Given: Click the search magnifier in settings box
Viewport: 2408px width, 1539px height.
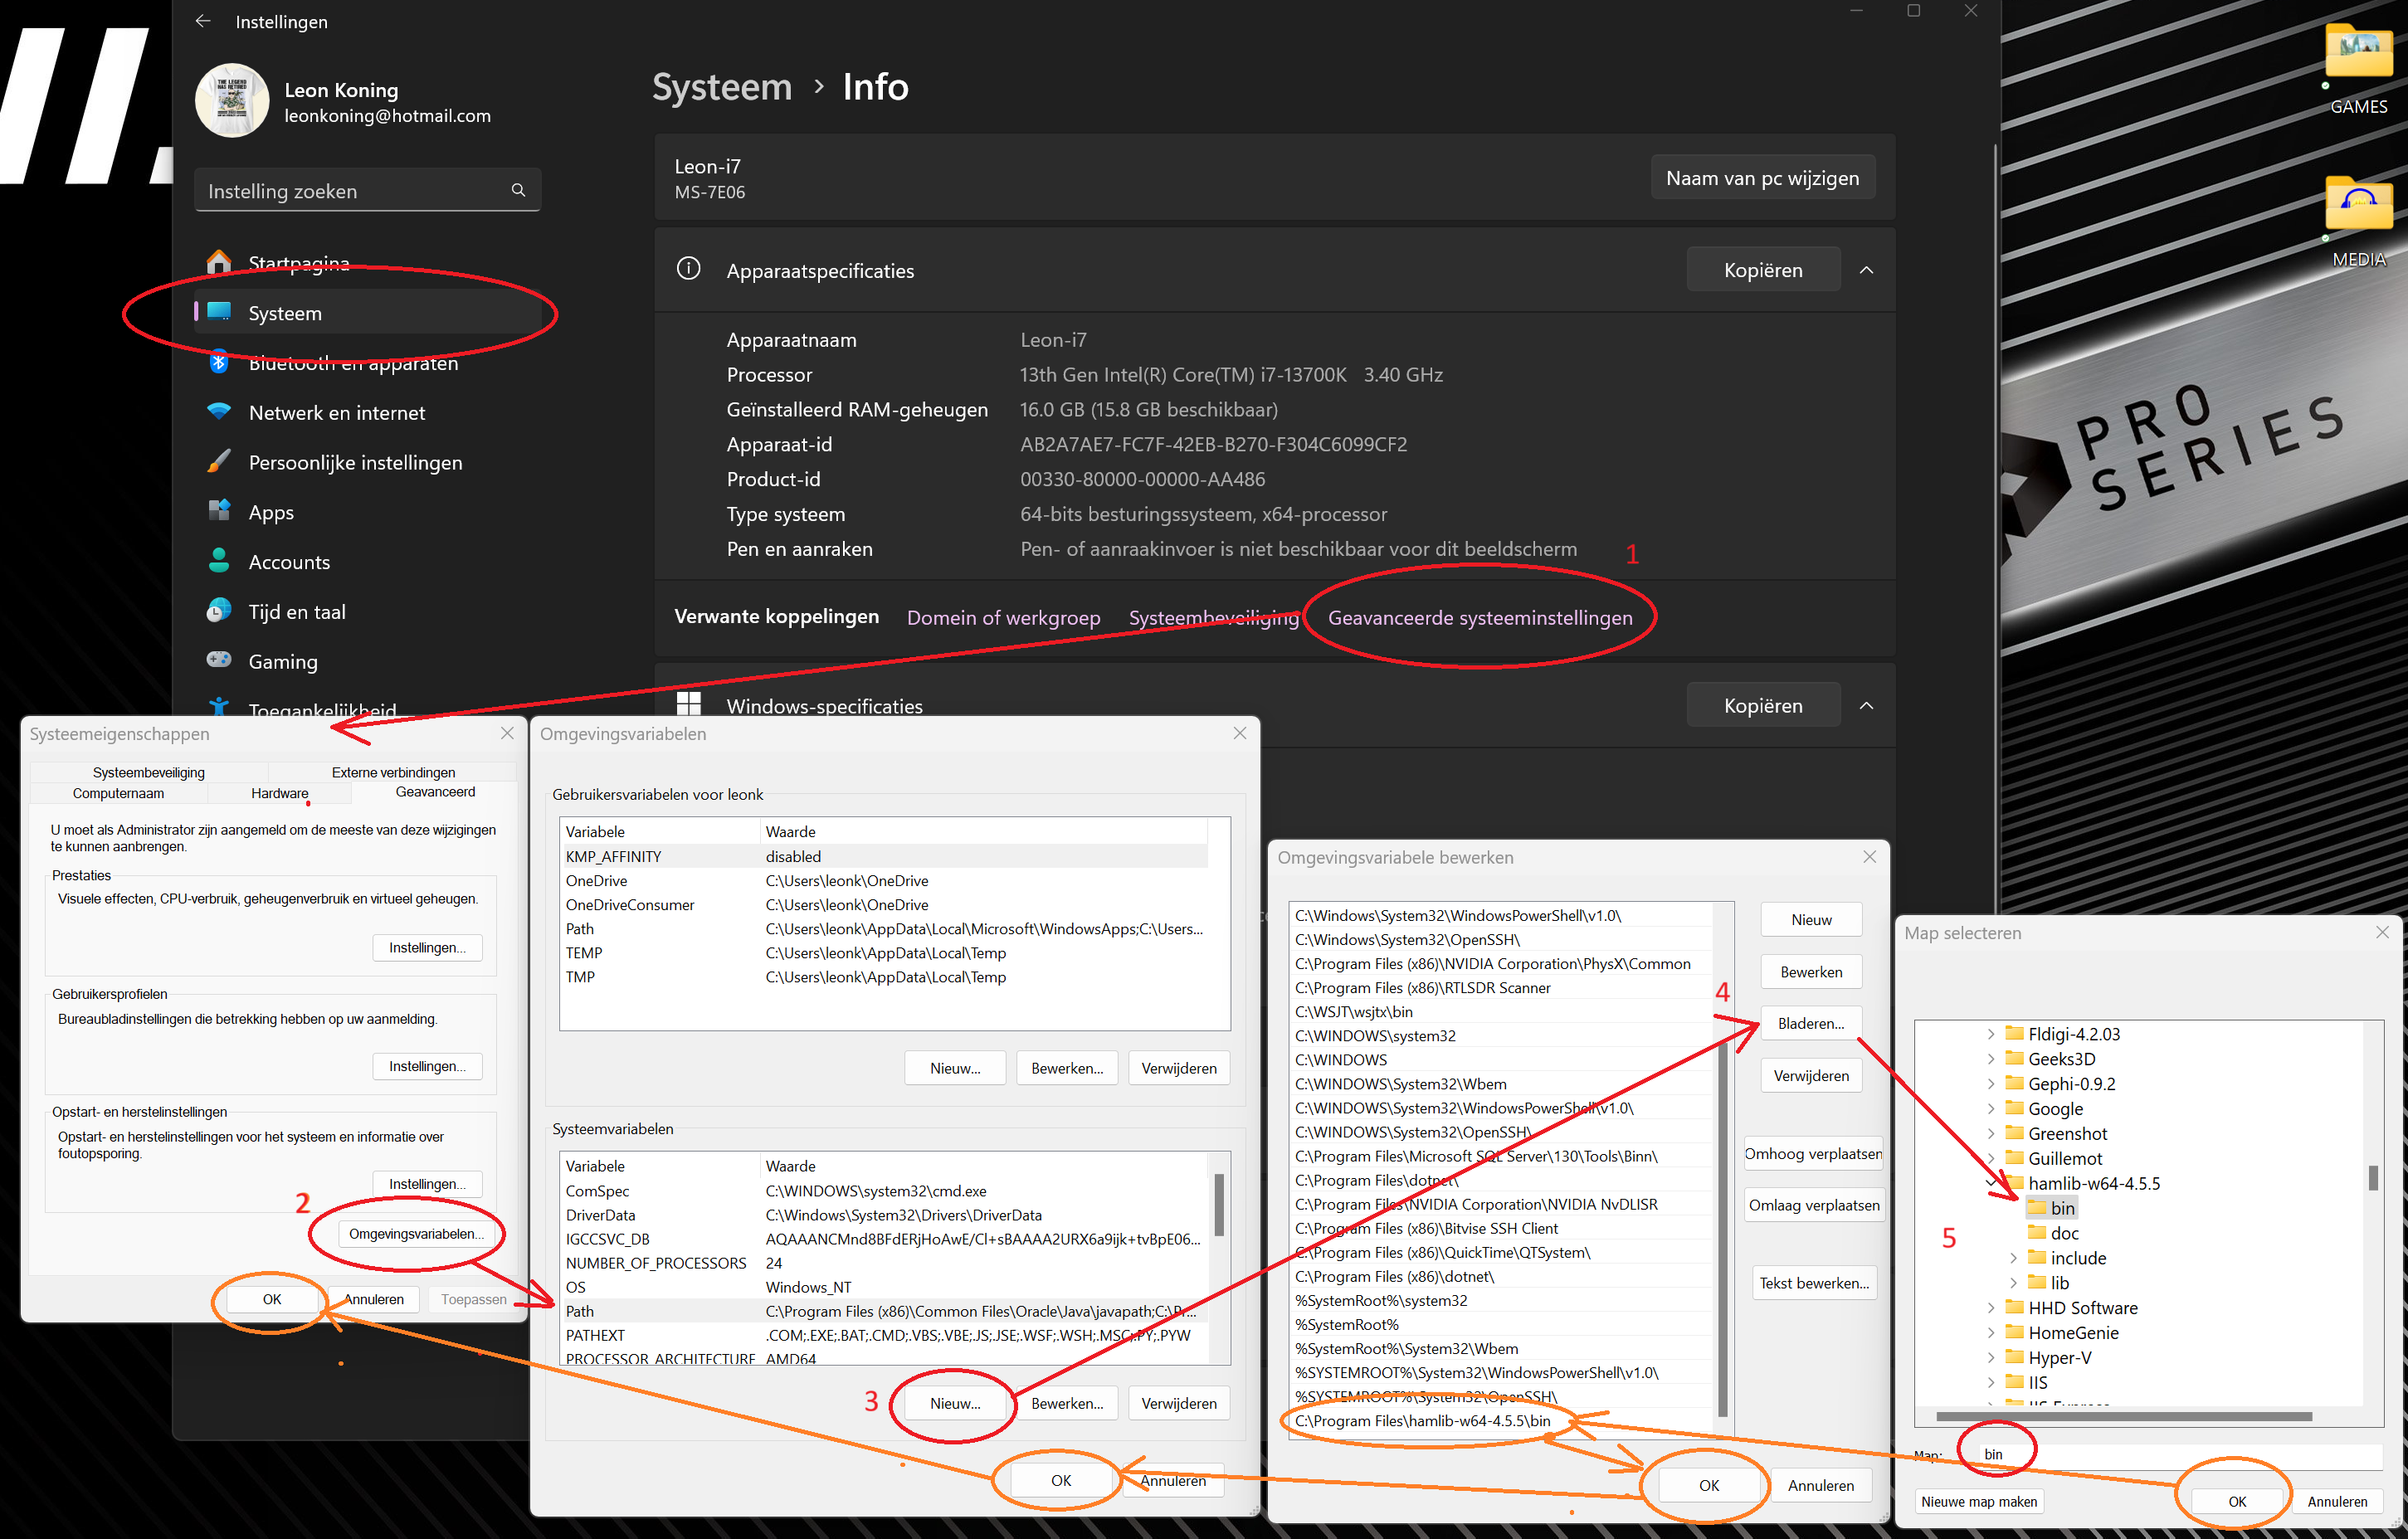Looking at the screenshot, I should [x=518, y=190].
